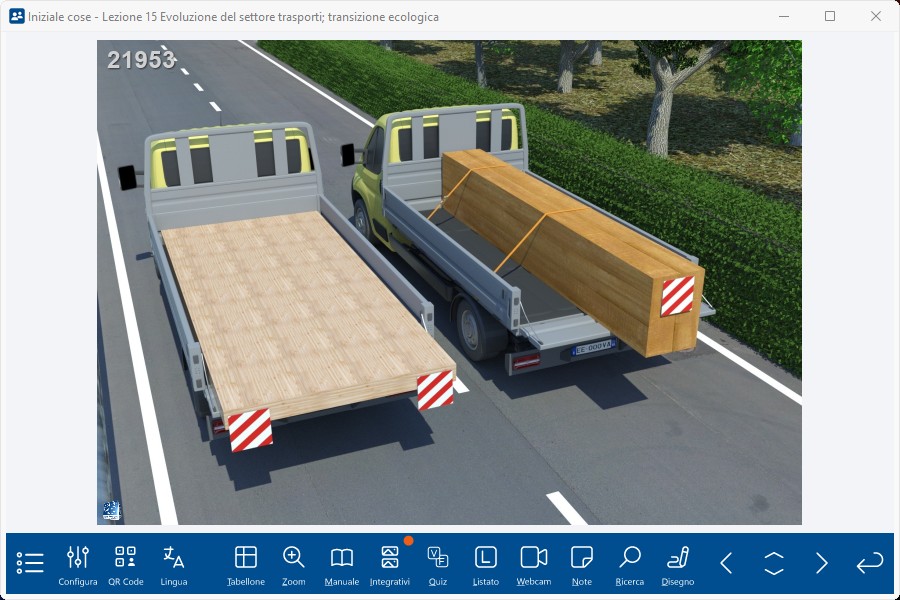Viewport: 900px width, 600px height.
Task: Go to previous slide arrow
Action: click(x=726, y=563)
